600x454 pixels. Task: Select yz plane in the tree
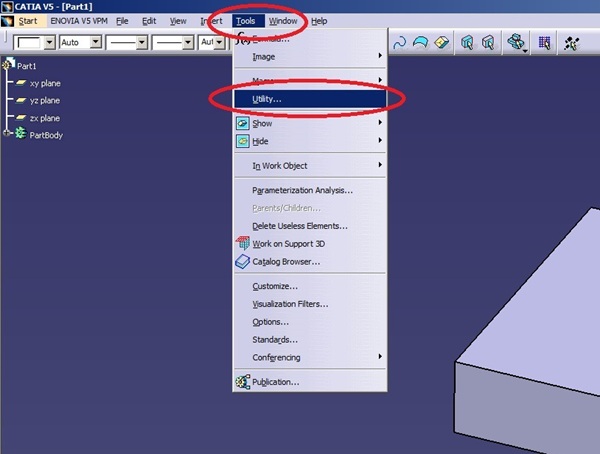pyautogui.click(x=45, y=101)
